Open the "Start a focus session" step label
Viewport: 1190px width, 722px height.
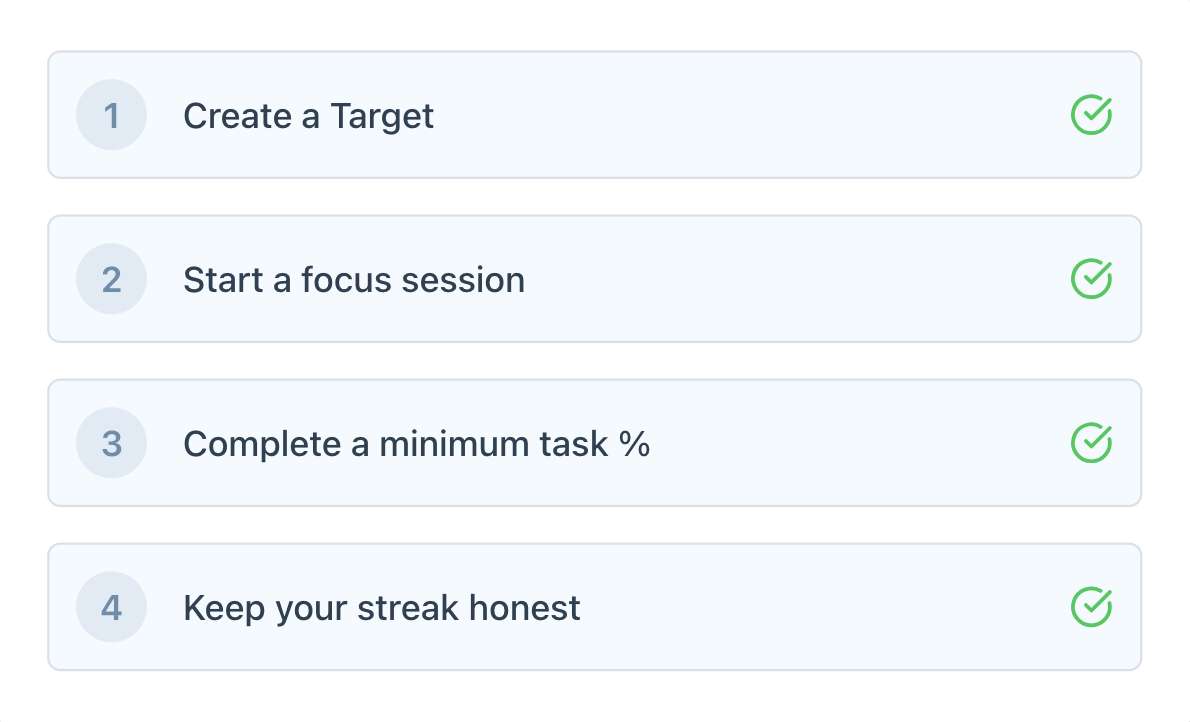(x=353, y=280)
